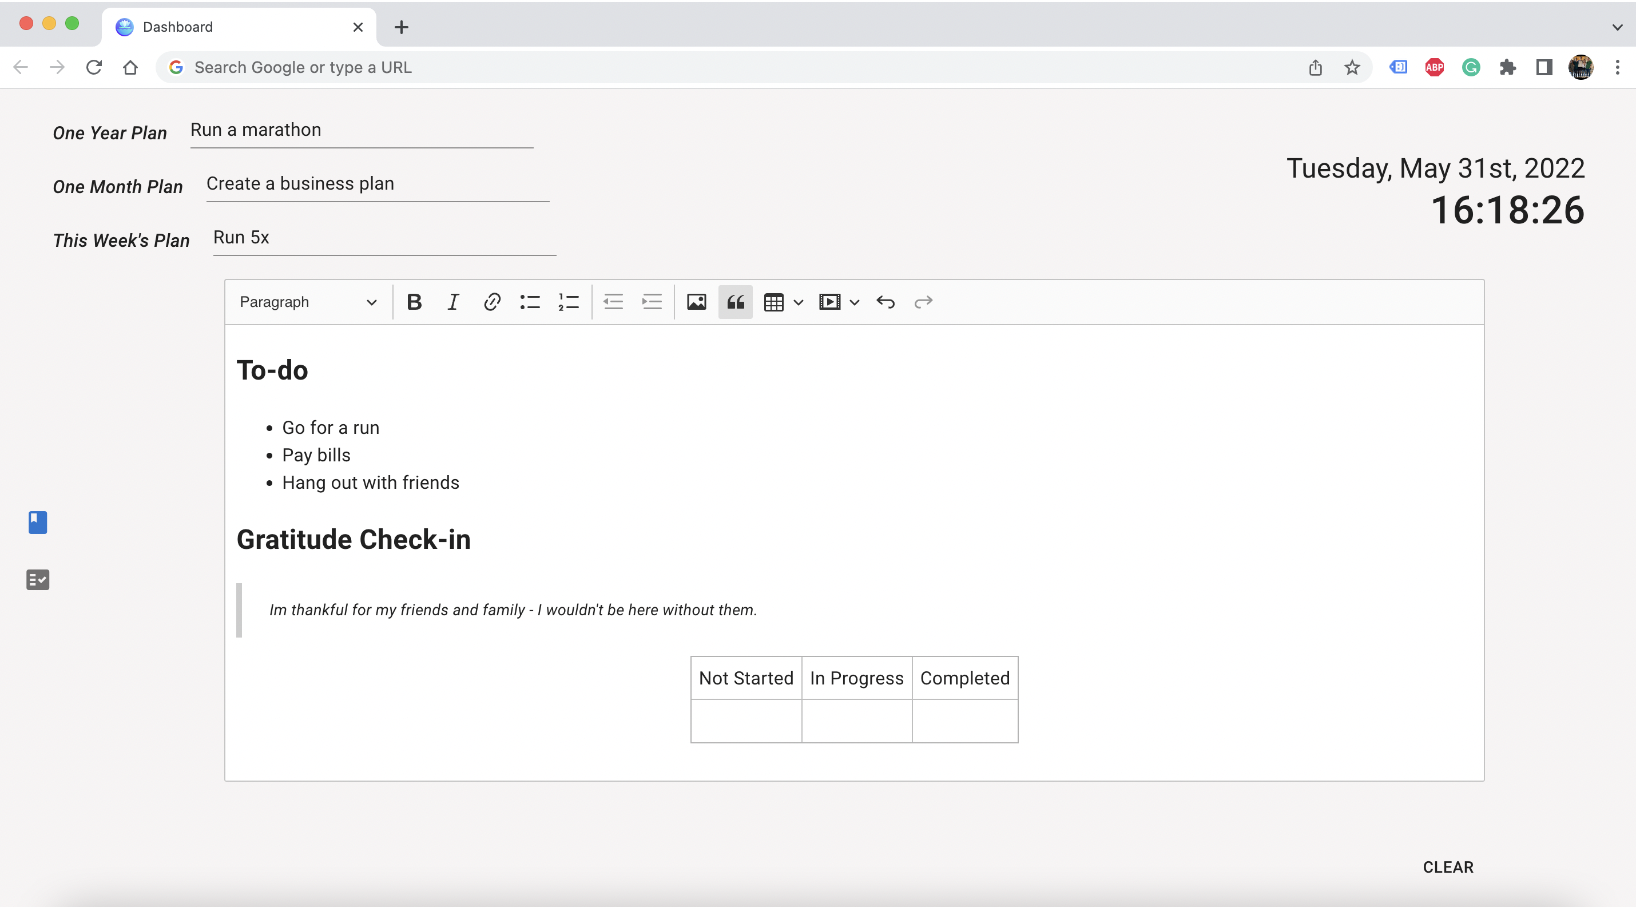Toggle italic formatting in editor toolbar
The image size is (1636, 908).
[x=453, y=302]
